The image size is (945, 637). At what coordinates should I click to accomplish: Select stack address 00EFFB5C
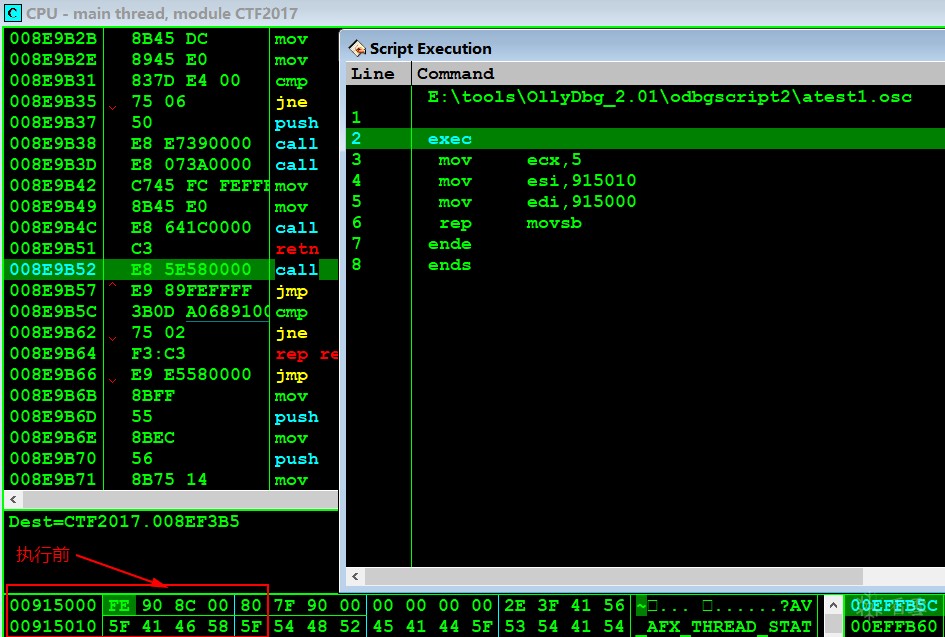point(894,605)
